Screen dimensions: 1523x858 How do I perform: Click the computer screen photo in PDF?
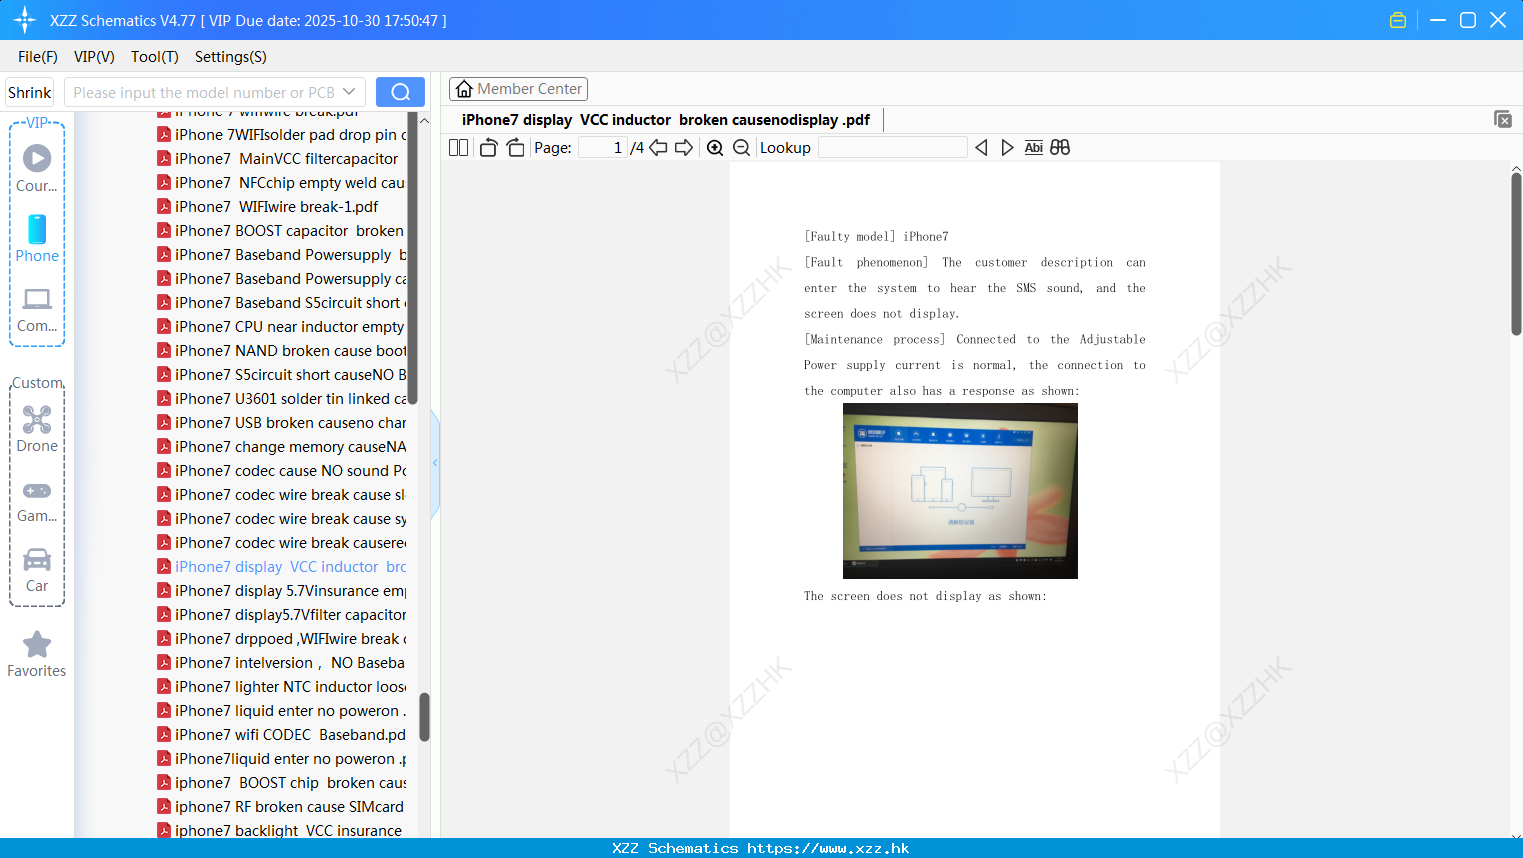click(x=960, y=491)
